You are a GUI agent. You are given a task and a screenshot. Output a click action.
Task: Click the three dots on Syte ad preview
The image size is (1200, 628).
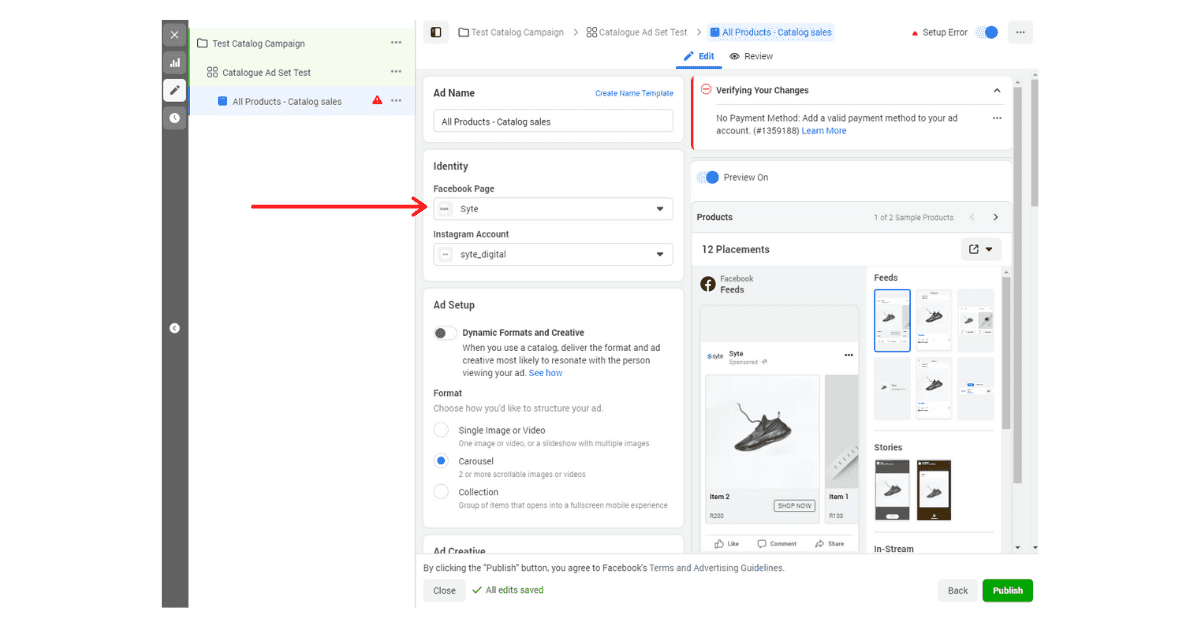849,355
